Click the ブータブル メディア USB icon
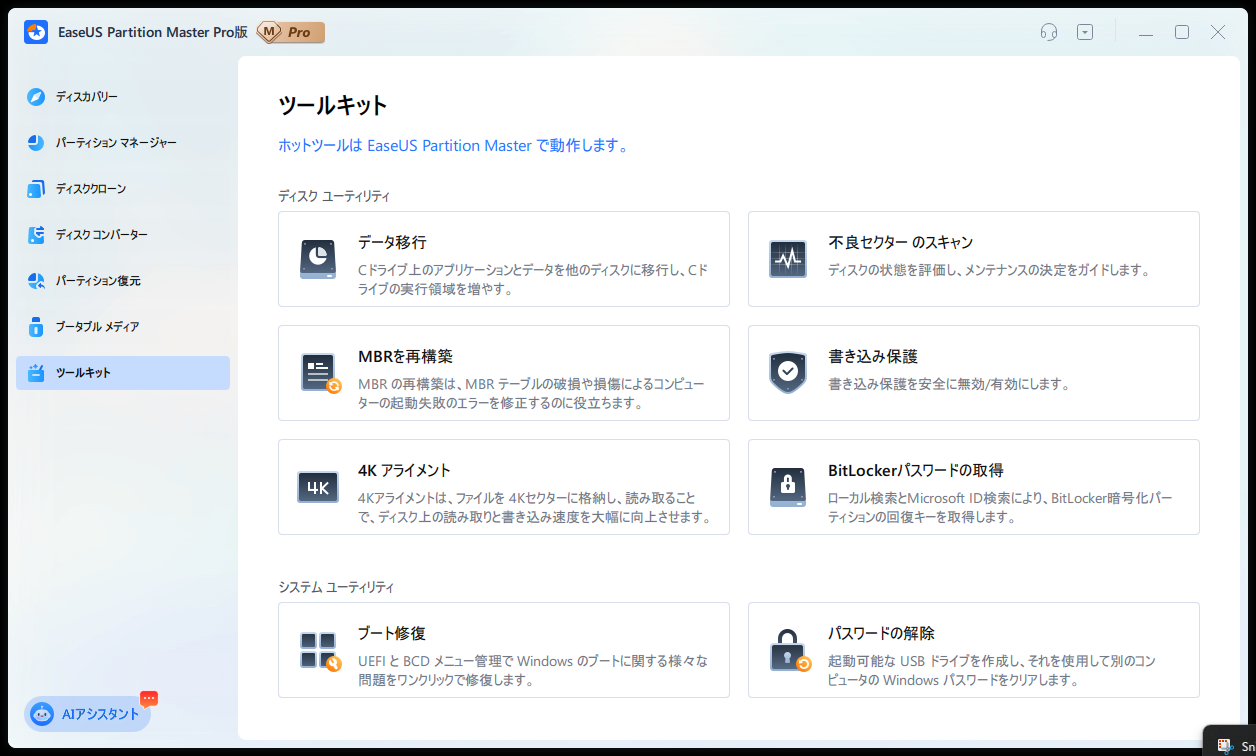Viewport: 1256px width, 756px height. point(36,327)
